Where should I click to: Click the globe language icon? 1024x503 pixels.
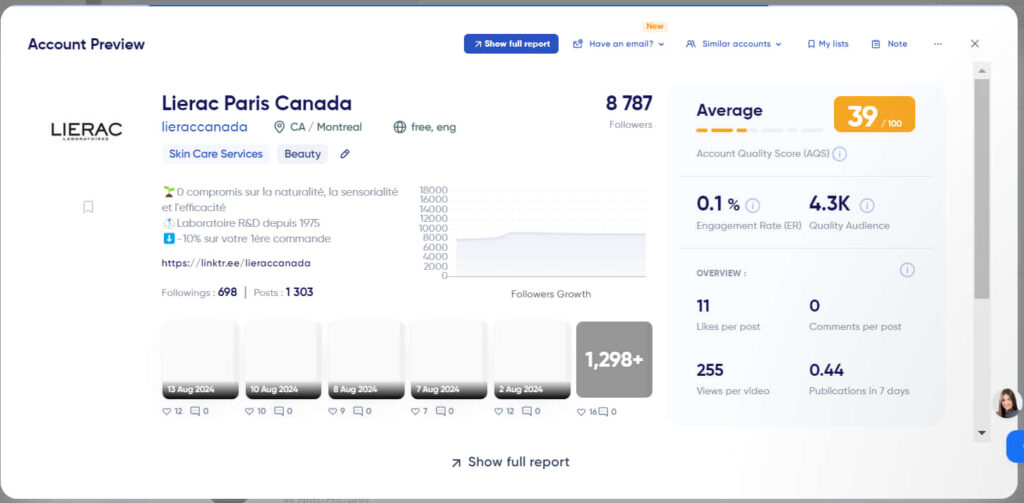point(400,127)
